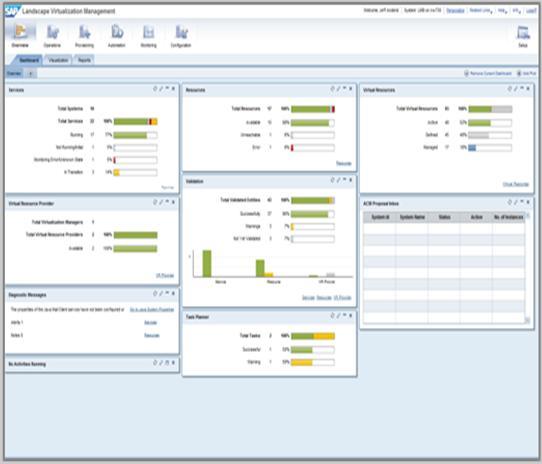Screen dimensions: 542x464
Task: Switch to the Dashboard tab
Action: click(x=29, y=60)
